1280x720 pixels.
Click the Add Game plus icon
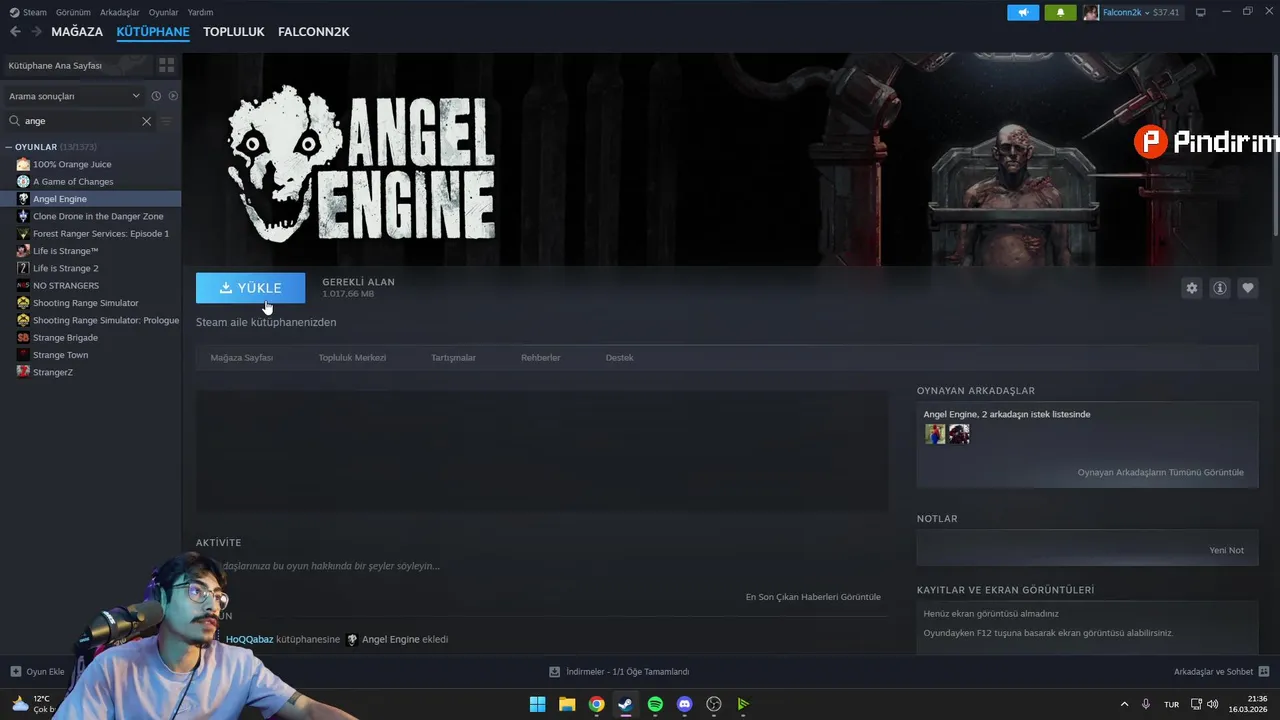pos(15,671)
